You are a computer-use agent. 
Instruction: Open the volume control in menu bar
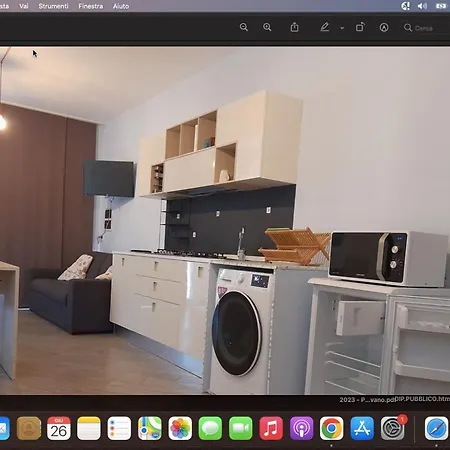coord(422,6)
